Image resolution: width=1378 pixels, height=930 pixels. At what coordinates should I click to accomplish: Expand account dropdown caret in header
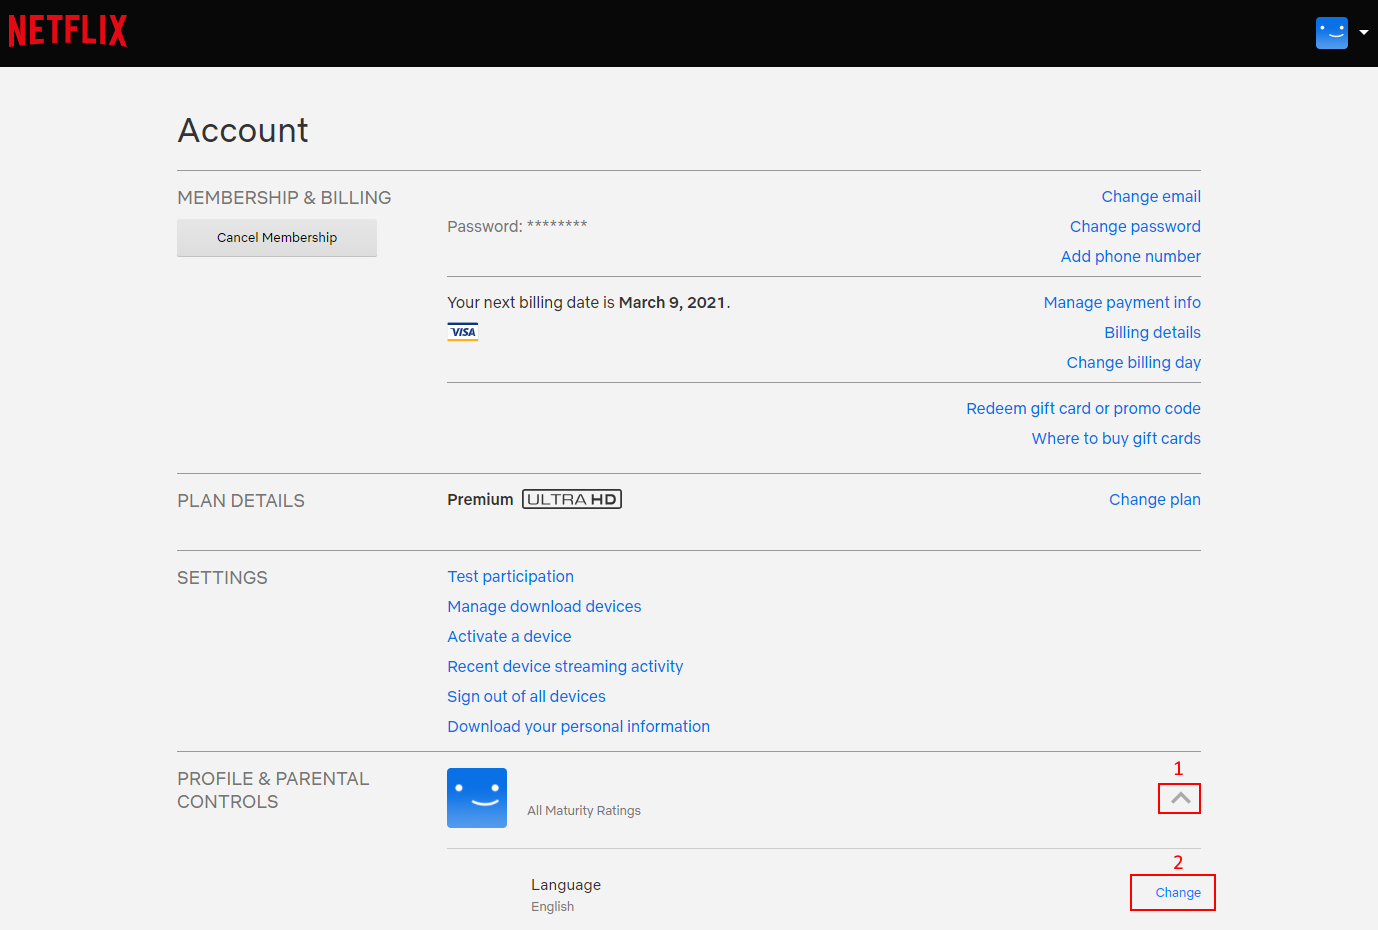[x=1363, y=33]
